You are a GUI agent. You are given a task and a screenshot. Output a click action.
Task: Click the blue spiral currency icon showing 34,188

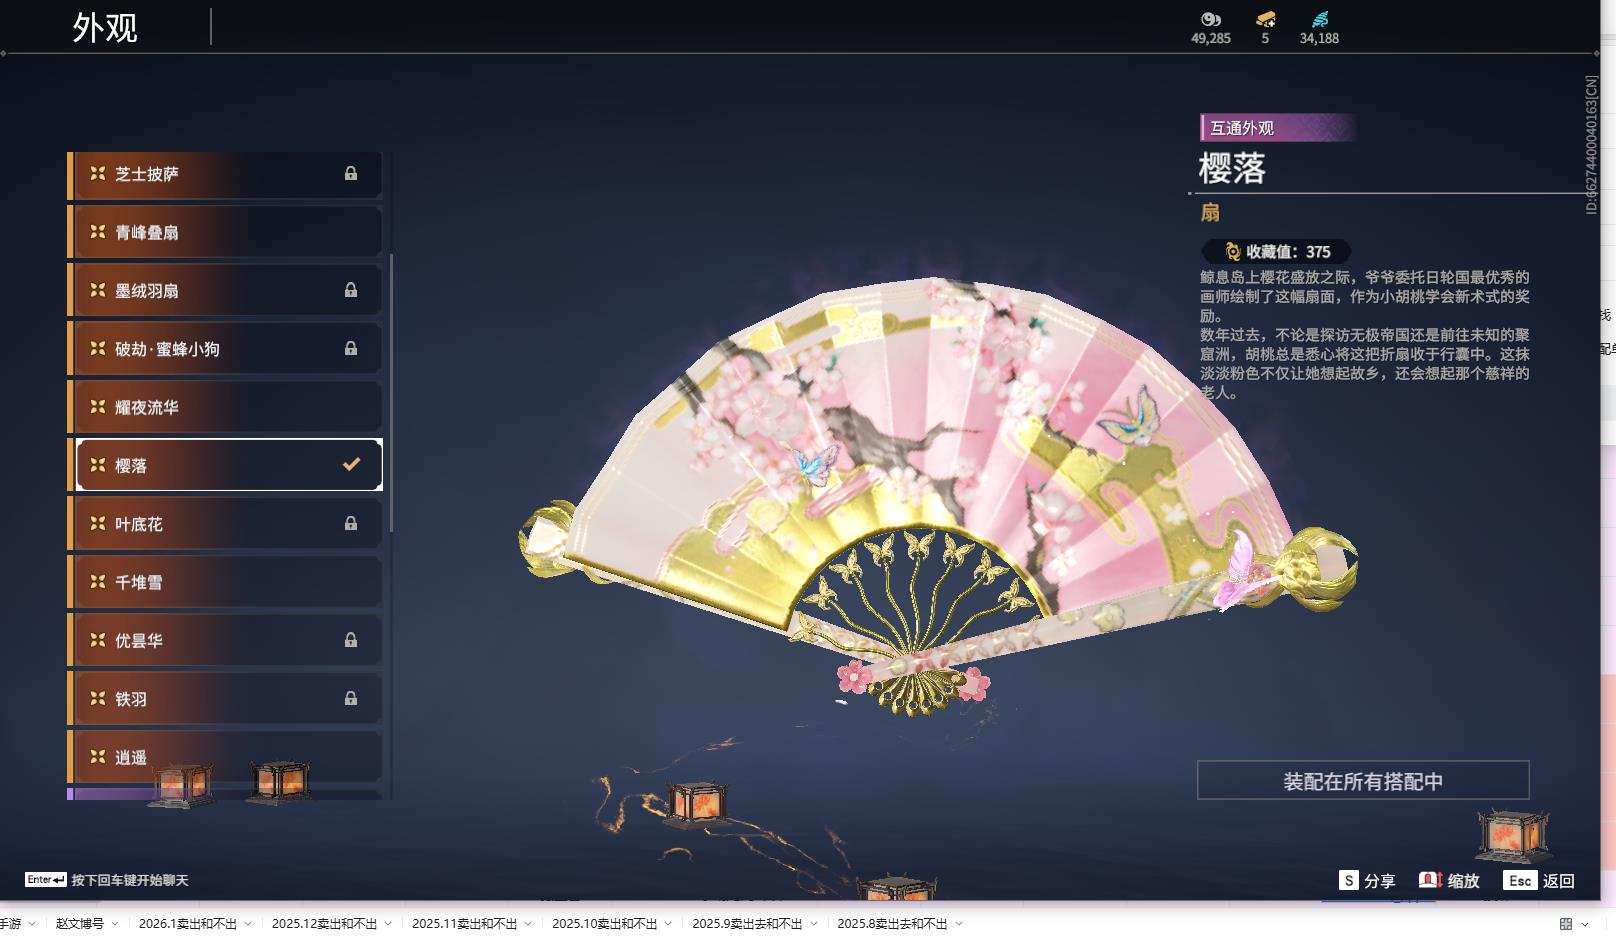click(x=1320, y=19)
